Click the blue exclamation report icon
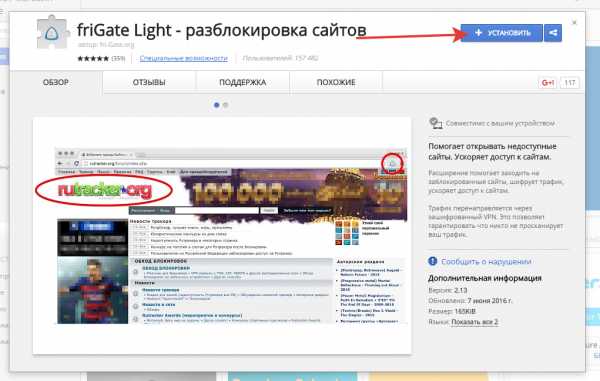 [x=432, y=261]
